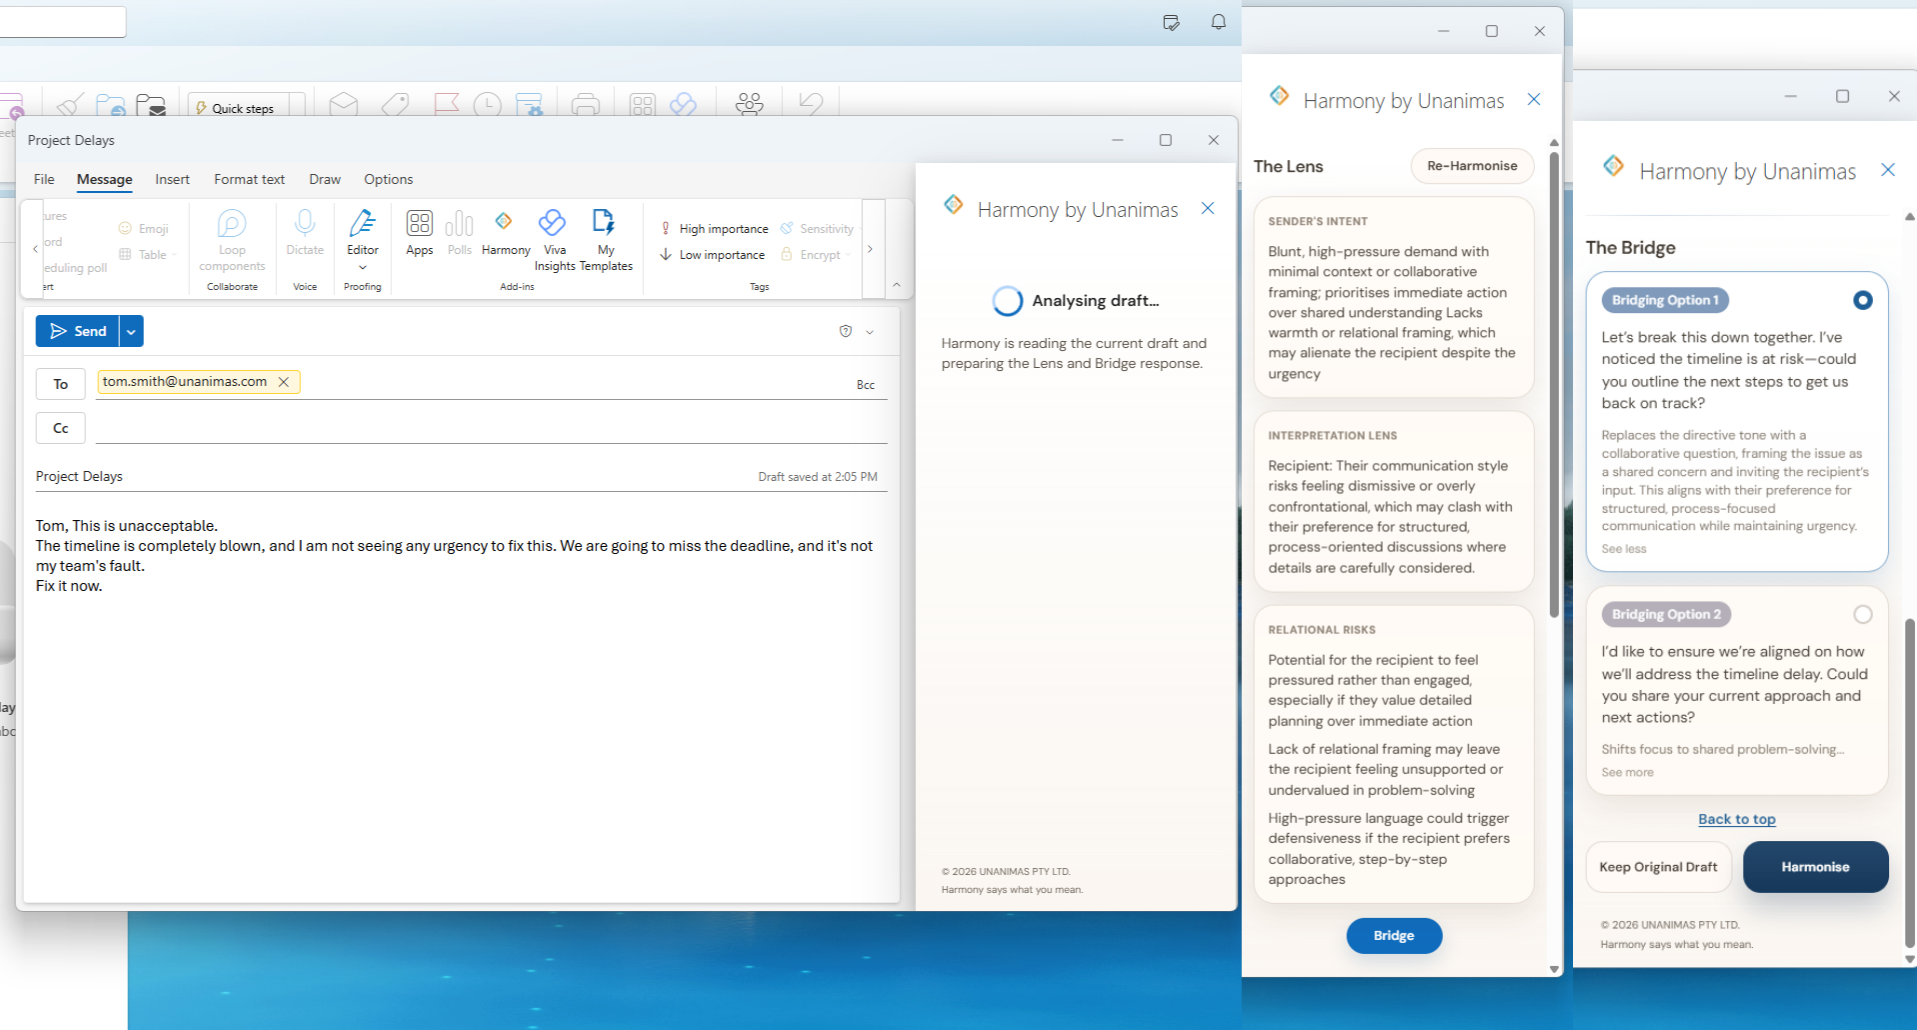Expand the ribbon overflow chevron
This screenshot has width=1917, height=1030.
[x=870, y=249]
